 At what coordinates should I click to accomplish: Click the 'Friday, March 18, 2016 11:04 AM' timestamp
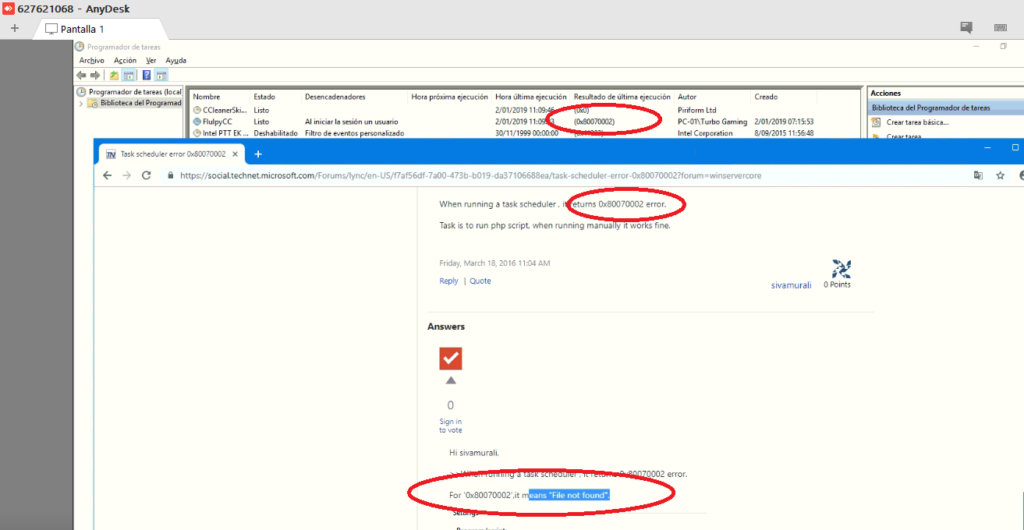pos(494,264)
